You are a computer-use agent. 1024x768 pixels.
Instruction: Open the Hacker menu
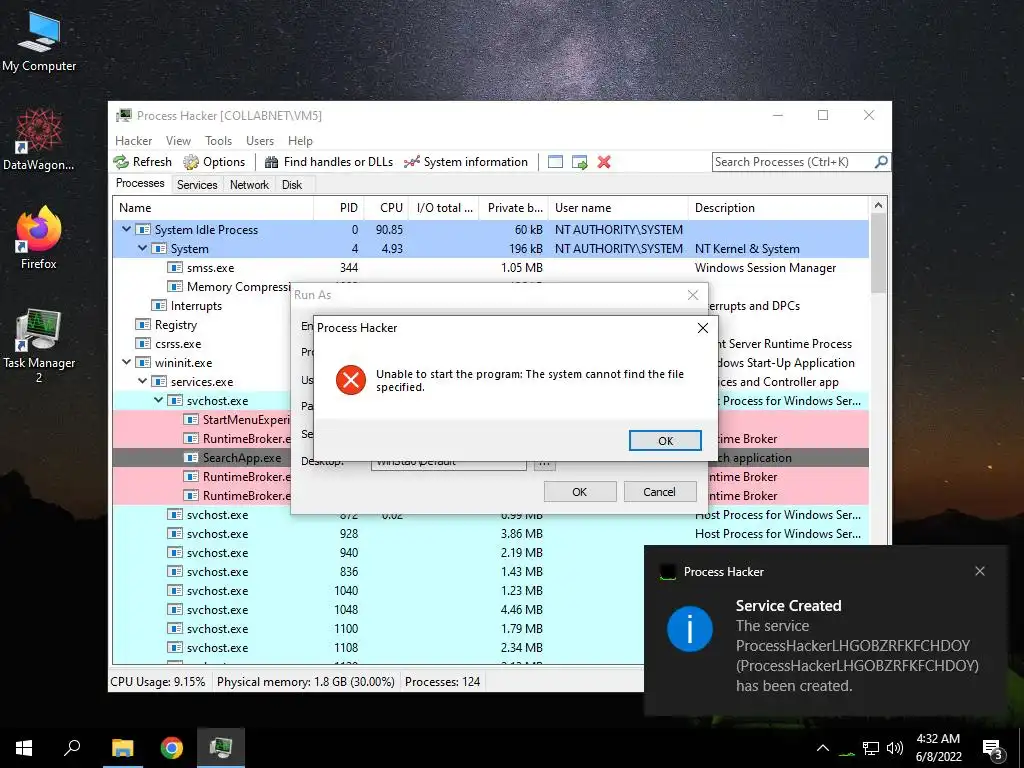(134, 141)
